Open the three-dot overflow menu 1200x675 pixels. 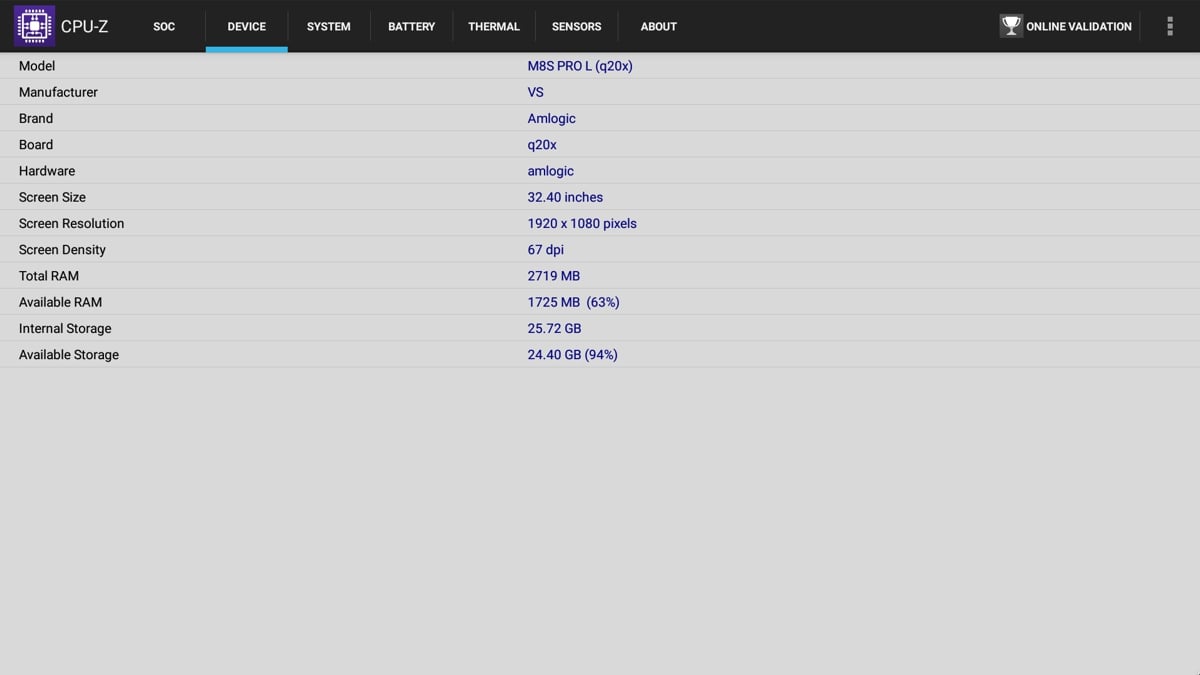coord(1169,25)
